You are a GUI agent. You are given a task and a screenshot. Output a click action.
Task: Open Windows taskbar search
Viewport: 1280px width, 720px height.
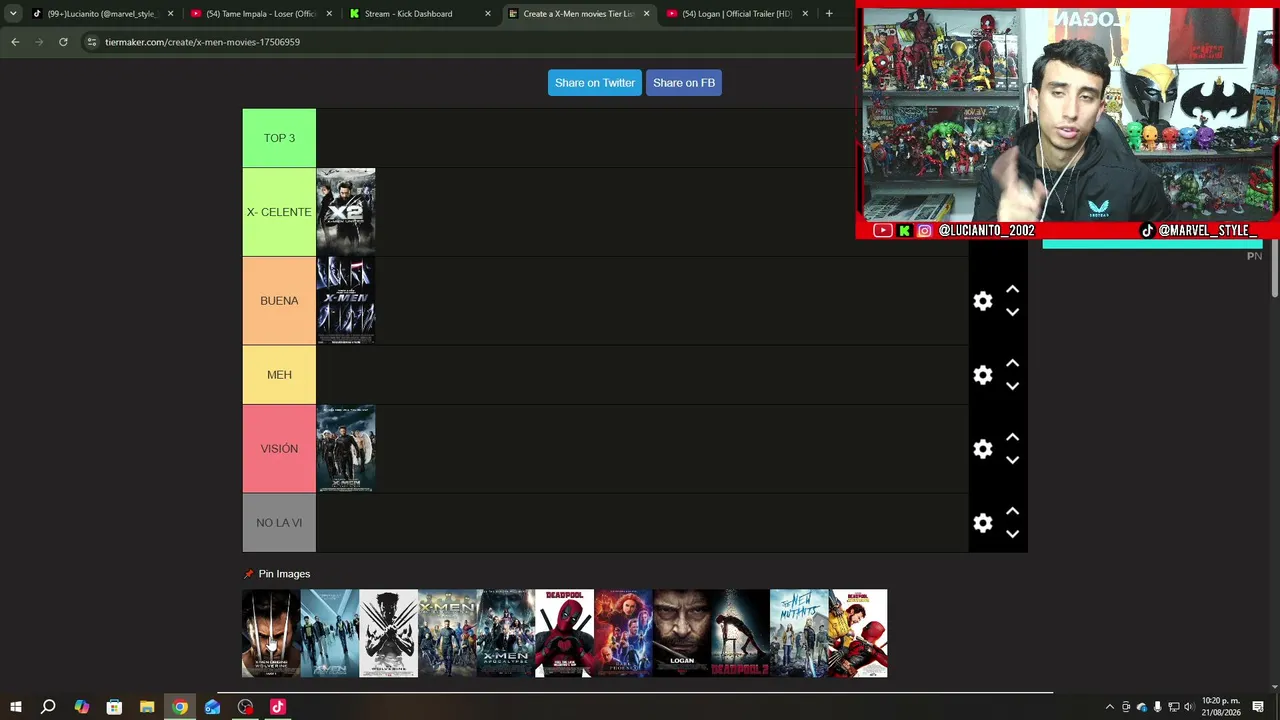(x=48, y=707)
